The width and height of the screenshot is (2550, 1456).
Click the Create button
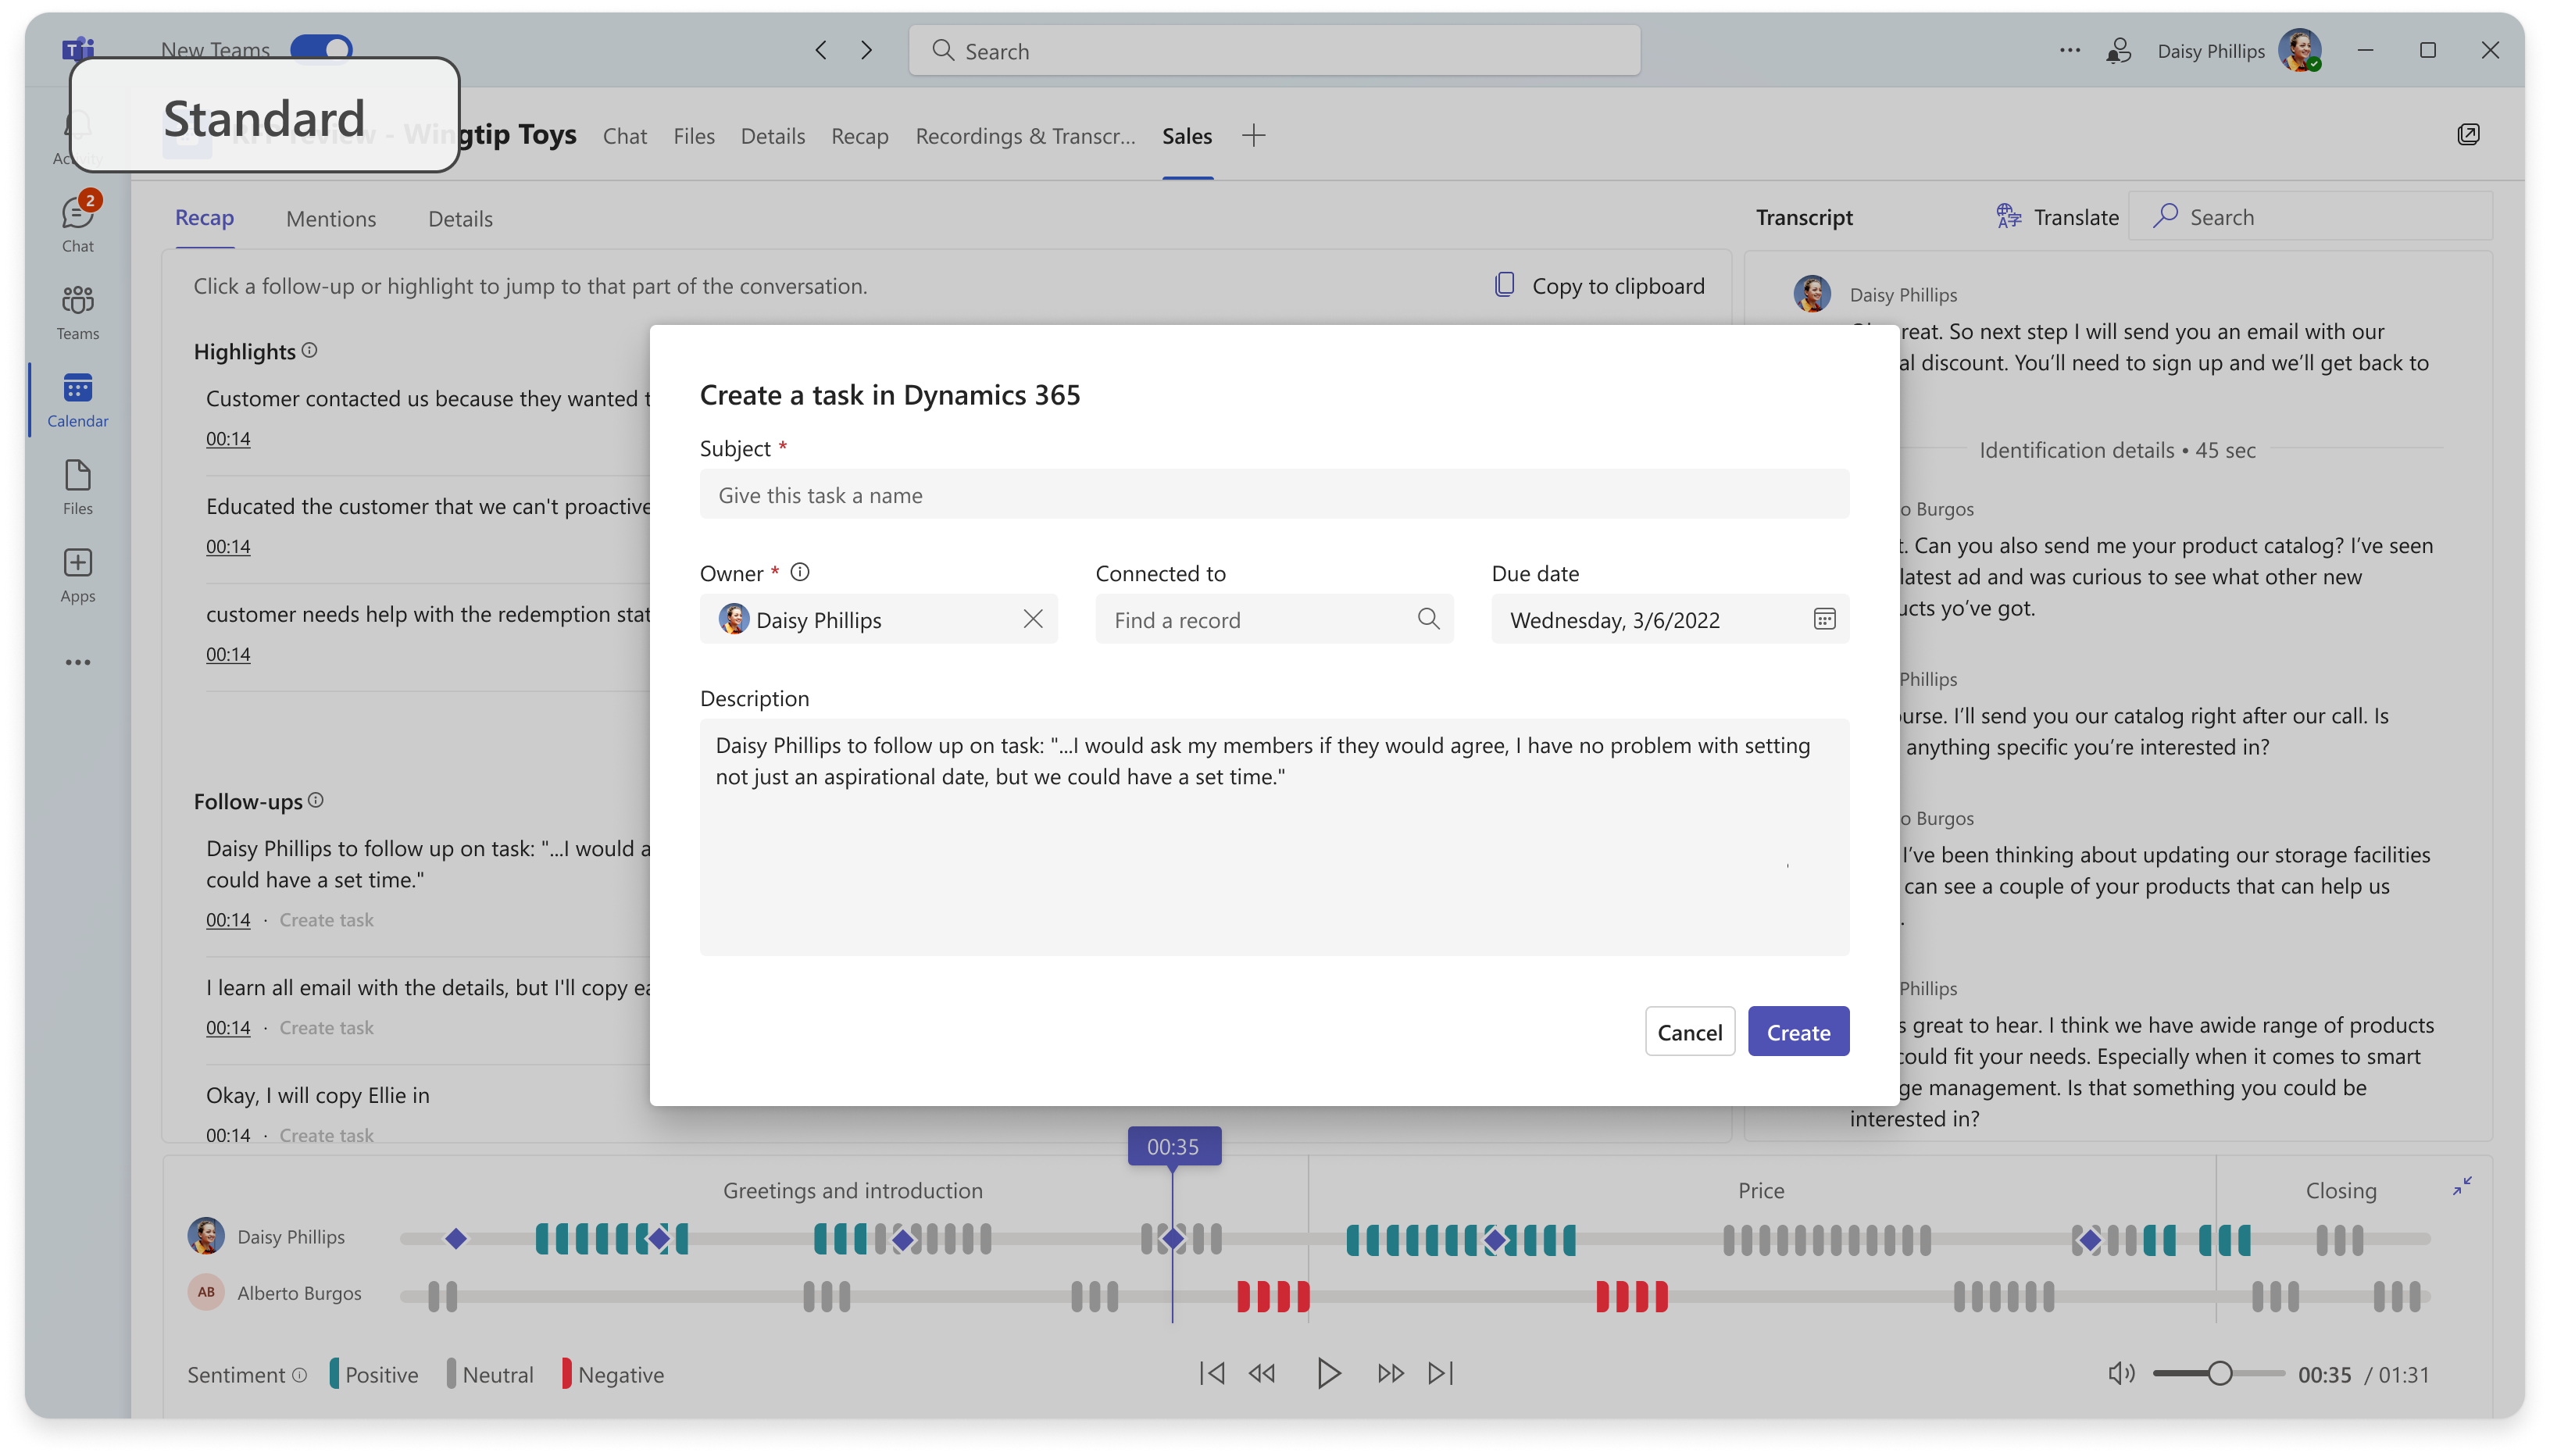[1797, 1031]
